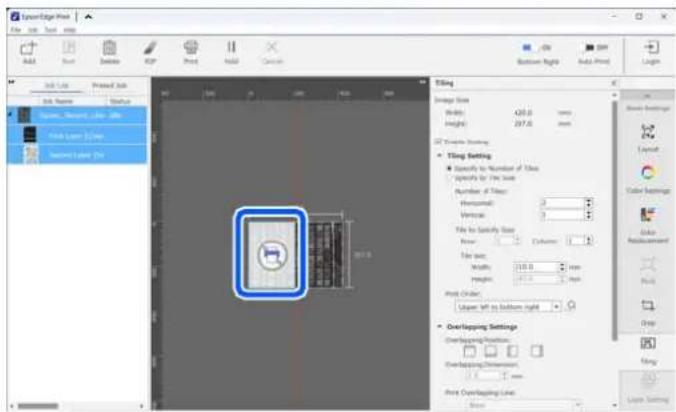
Task: Open Layout settings in the sidebar
Action: [648, 132]
